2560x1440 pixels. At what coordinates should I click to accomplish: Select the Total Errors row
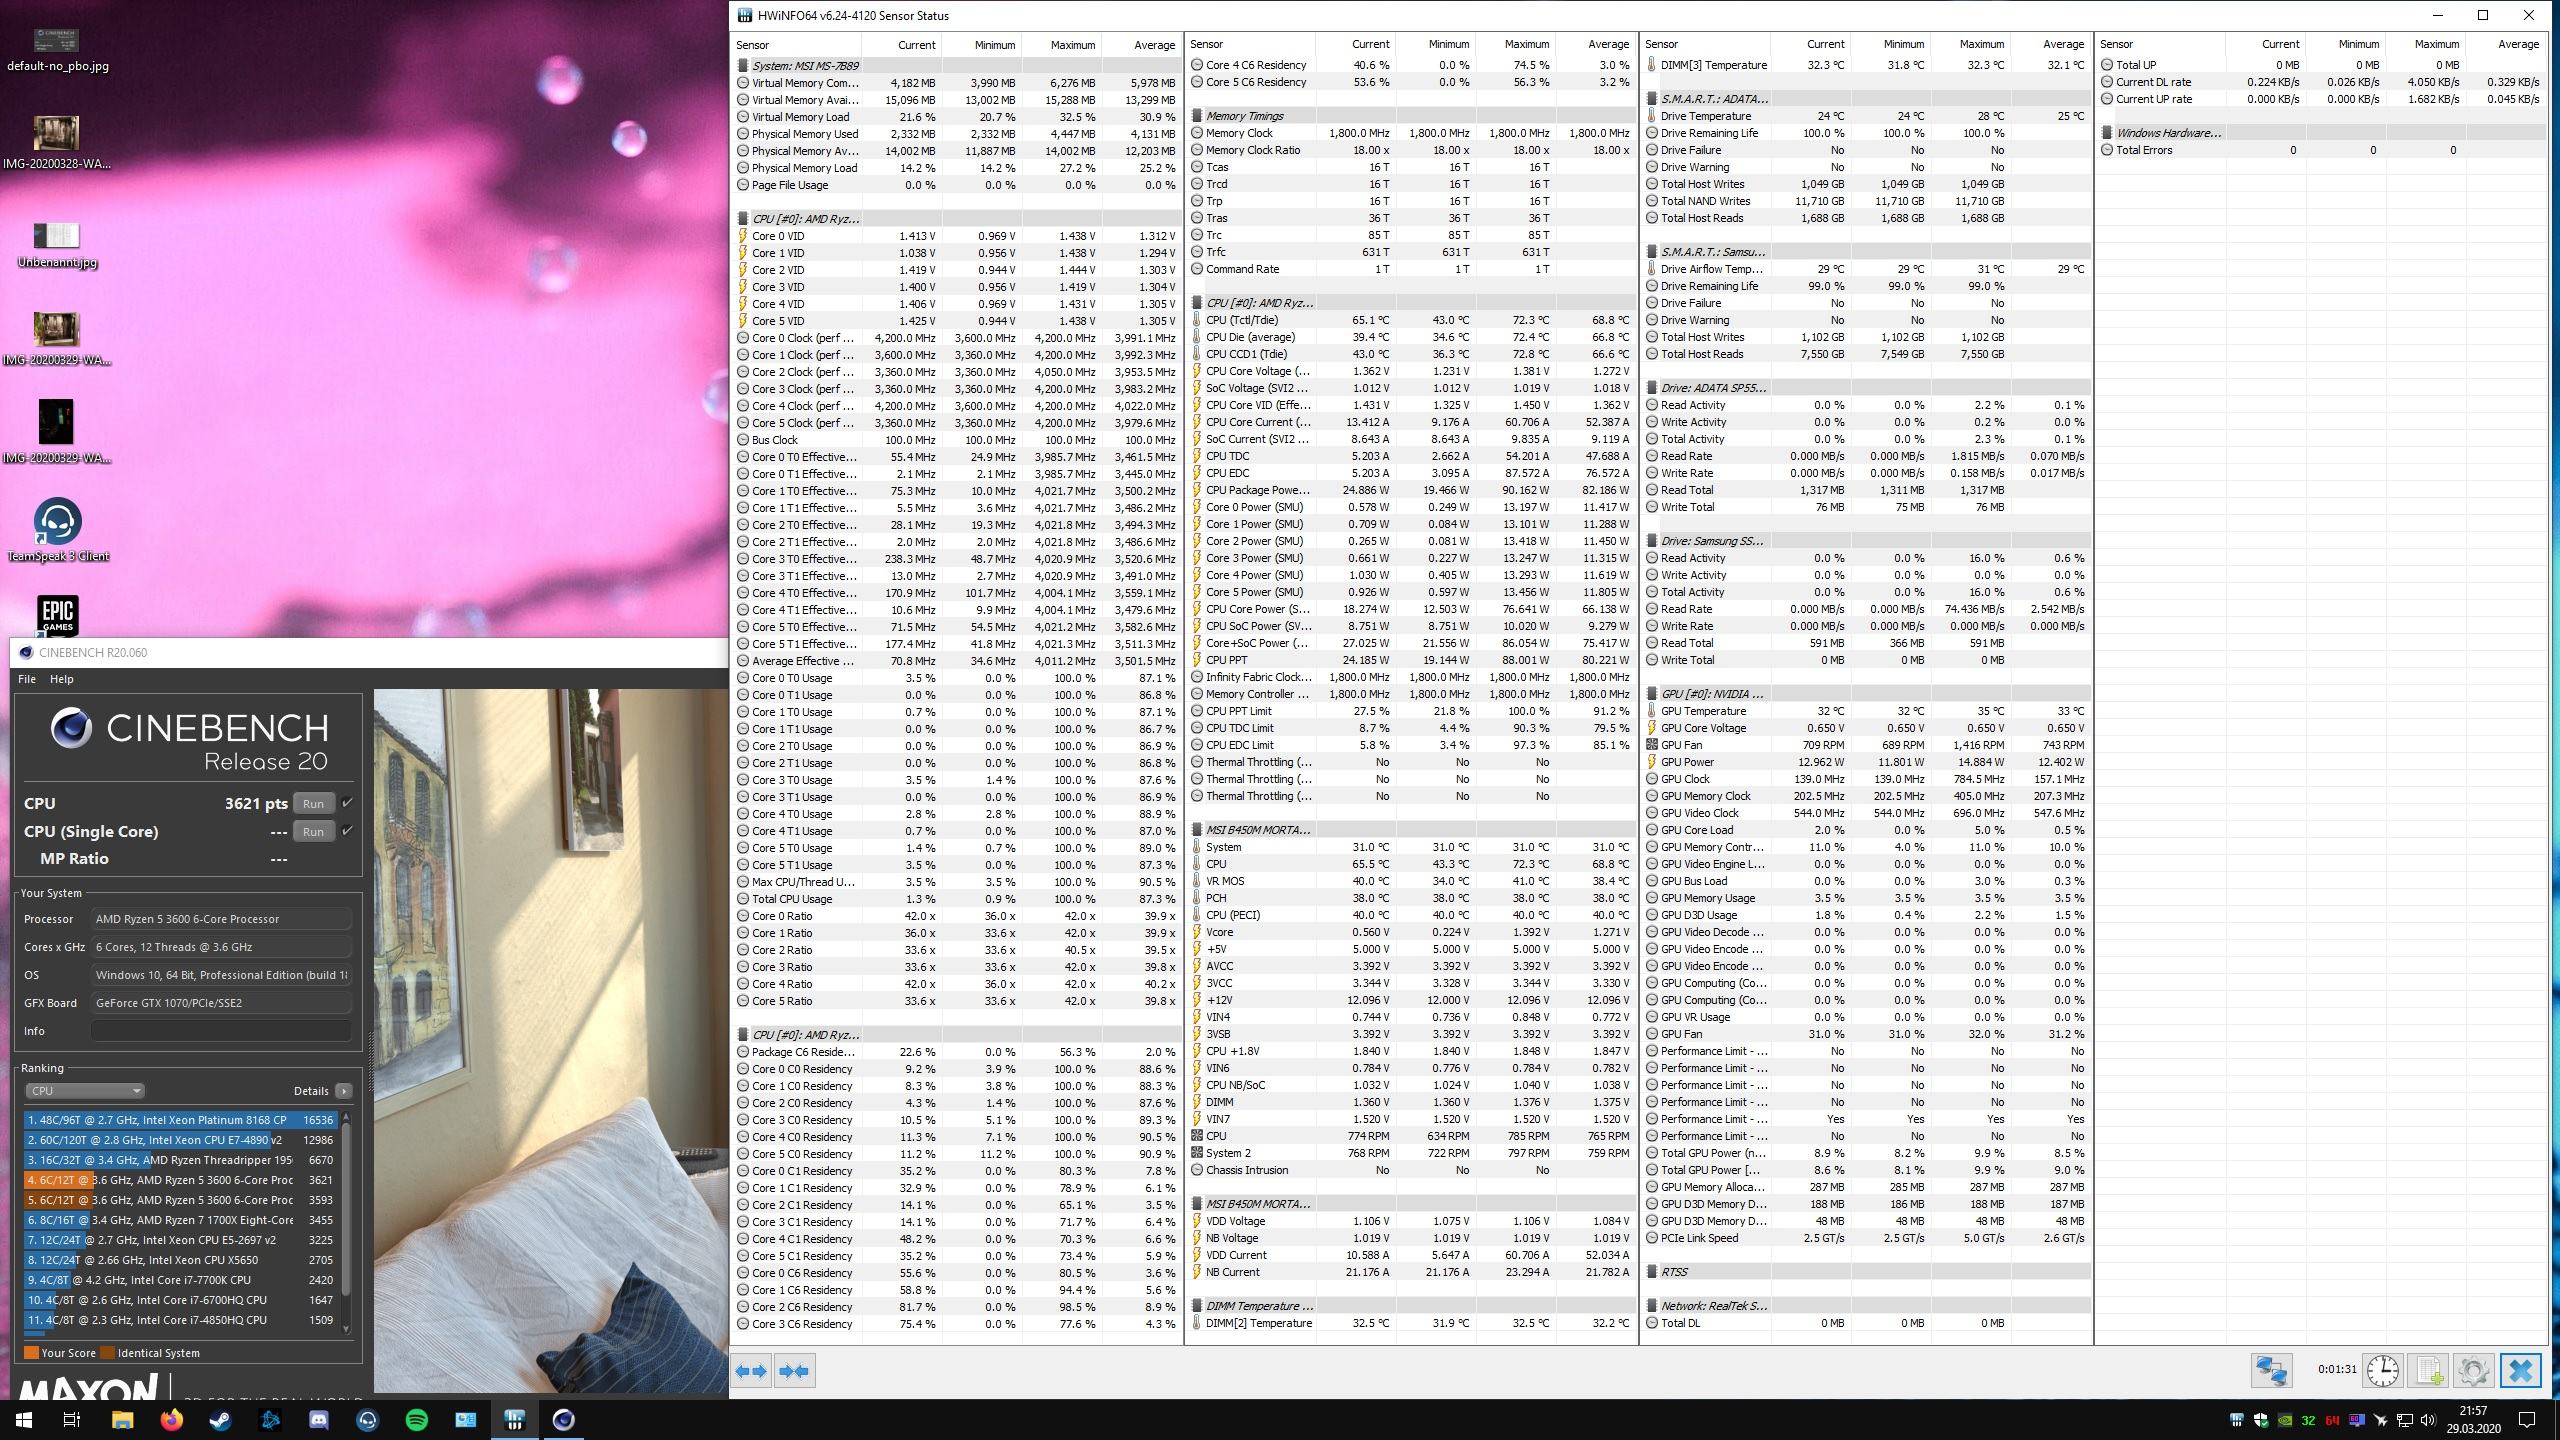coord(2321,150)
